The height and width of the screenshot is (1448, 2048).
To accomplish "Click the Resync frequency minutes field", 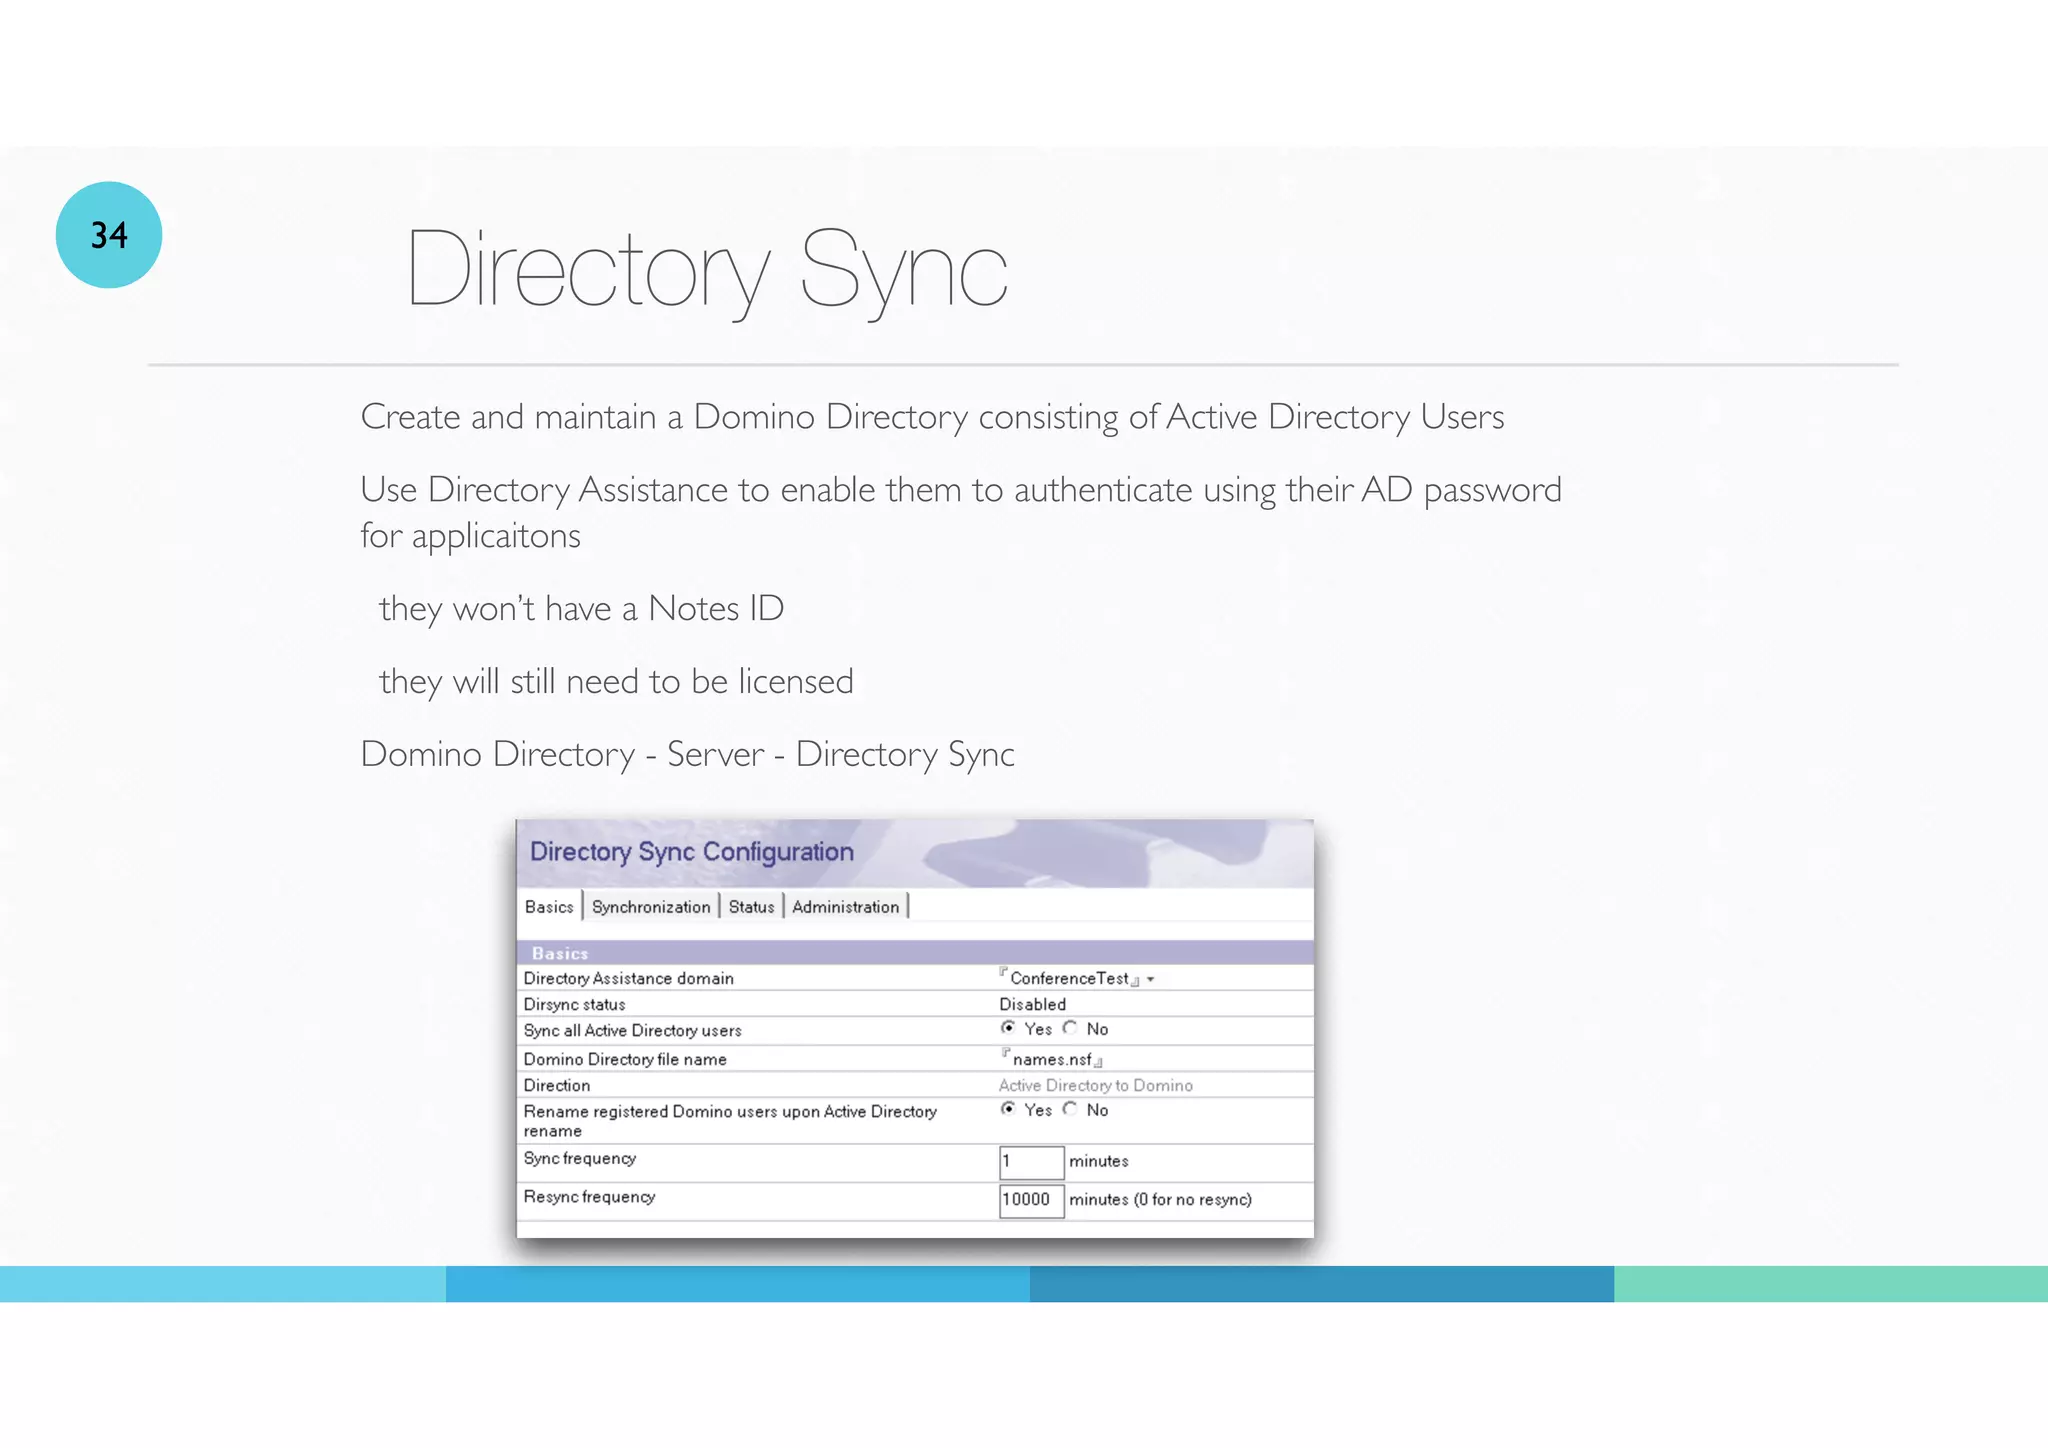I will pos(1031,1200).
